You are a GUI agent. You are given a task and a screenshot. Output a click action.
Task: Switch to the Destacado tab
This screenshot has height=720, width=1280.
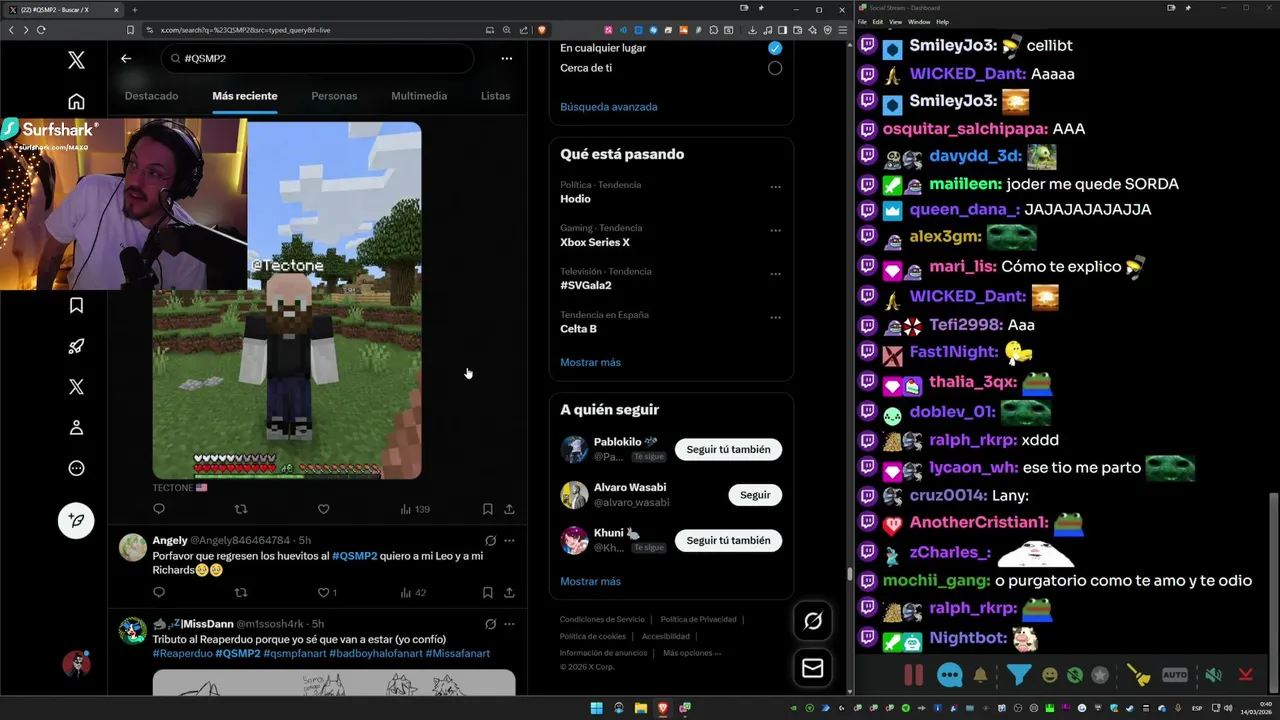[151, 96]
